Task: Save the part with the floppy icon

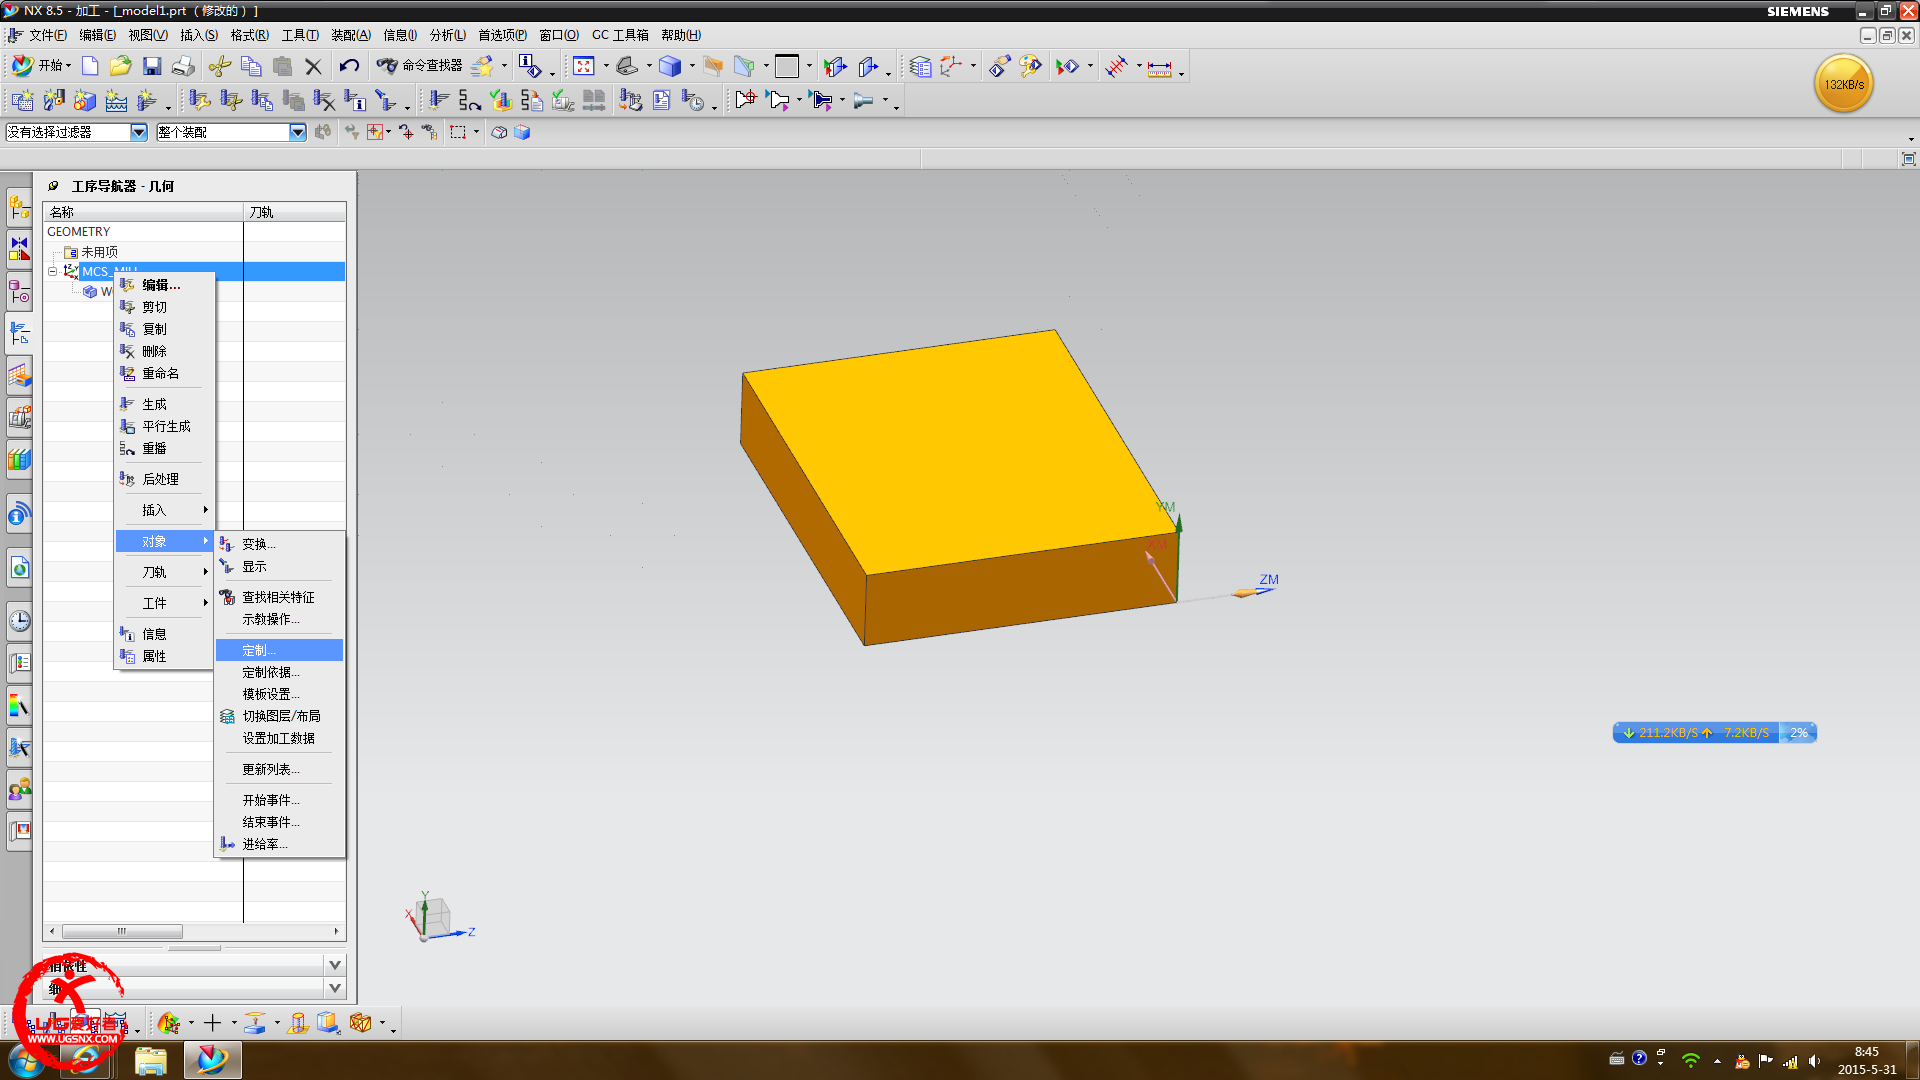Action: click(x=152, y=66)
